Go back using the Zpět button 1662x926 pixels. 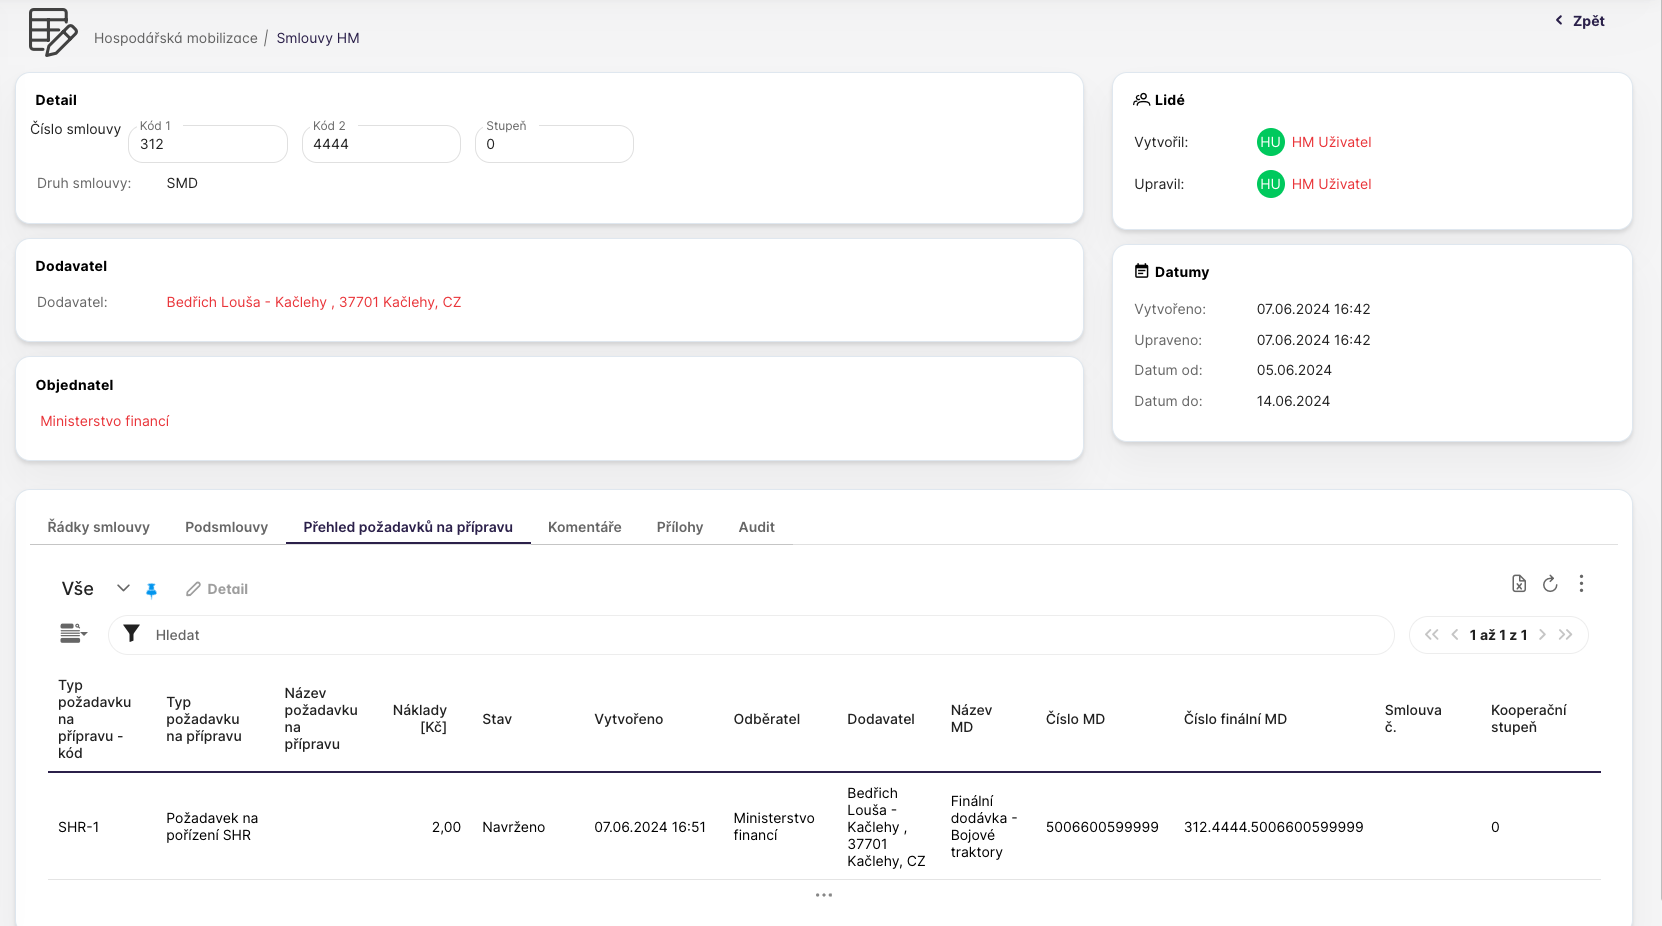click(1580, 21)
